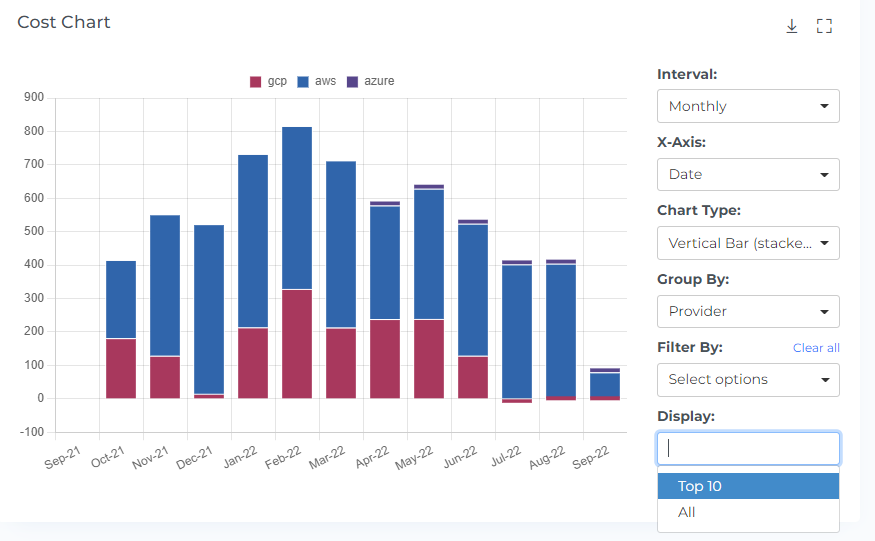Click the Oct-21 aws bar segment
The height and width of the screenshot is (541, 875).
(x=121, y=300)
